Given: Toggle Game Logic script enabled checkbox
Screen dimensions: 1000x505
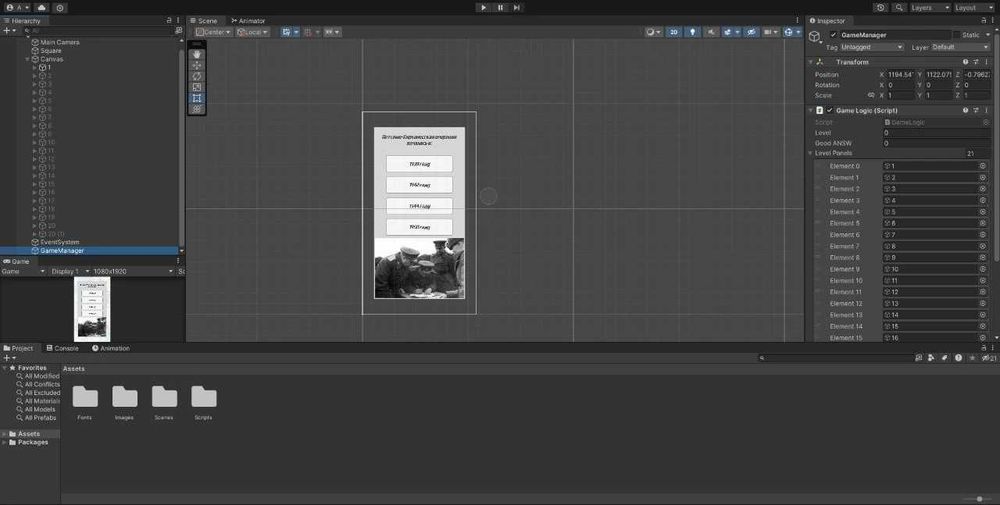Looking at the screenshot, I should coord(830,110).
